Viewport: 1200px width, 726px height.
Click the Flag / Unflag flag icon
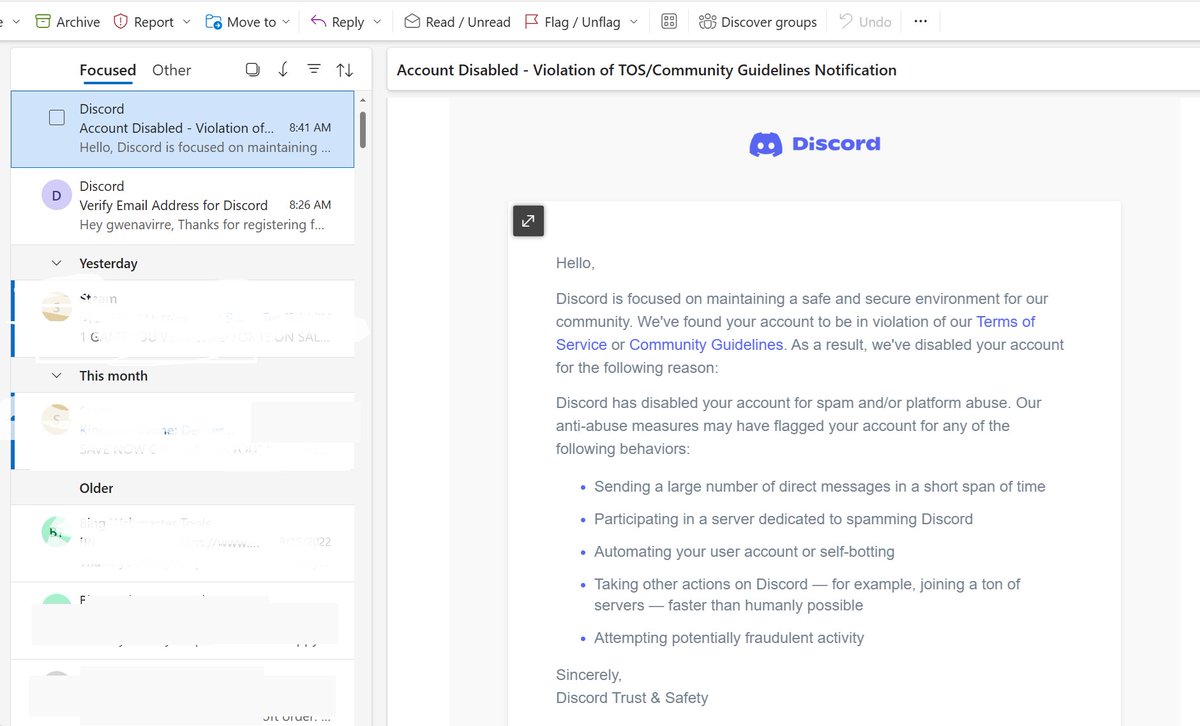click(531, 21)
